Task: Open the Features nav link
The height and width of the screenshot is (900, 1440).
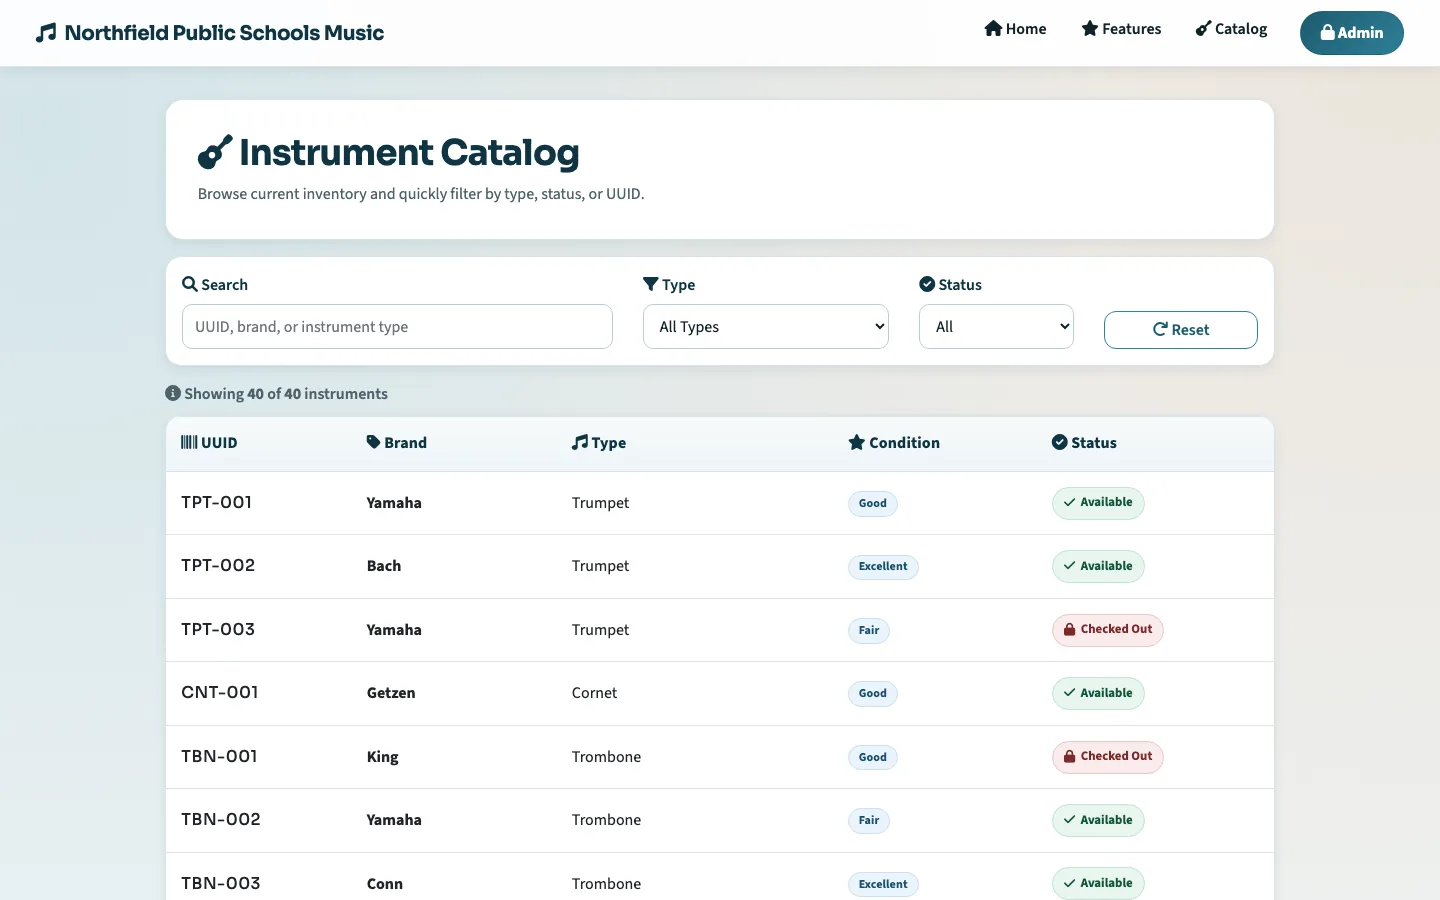Action: point(1121,29)
